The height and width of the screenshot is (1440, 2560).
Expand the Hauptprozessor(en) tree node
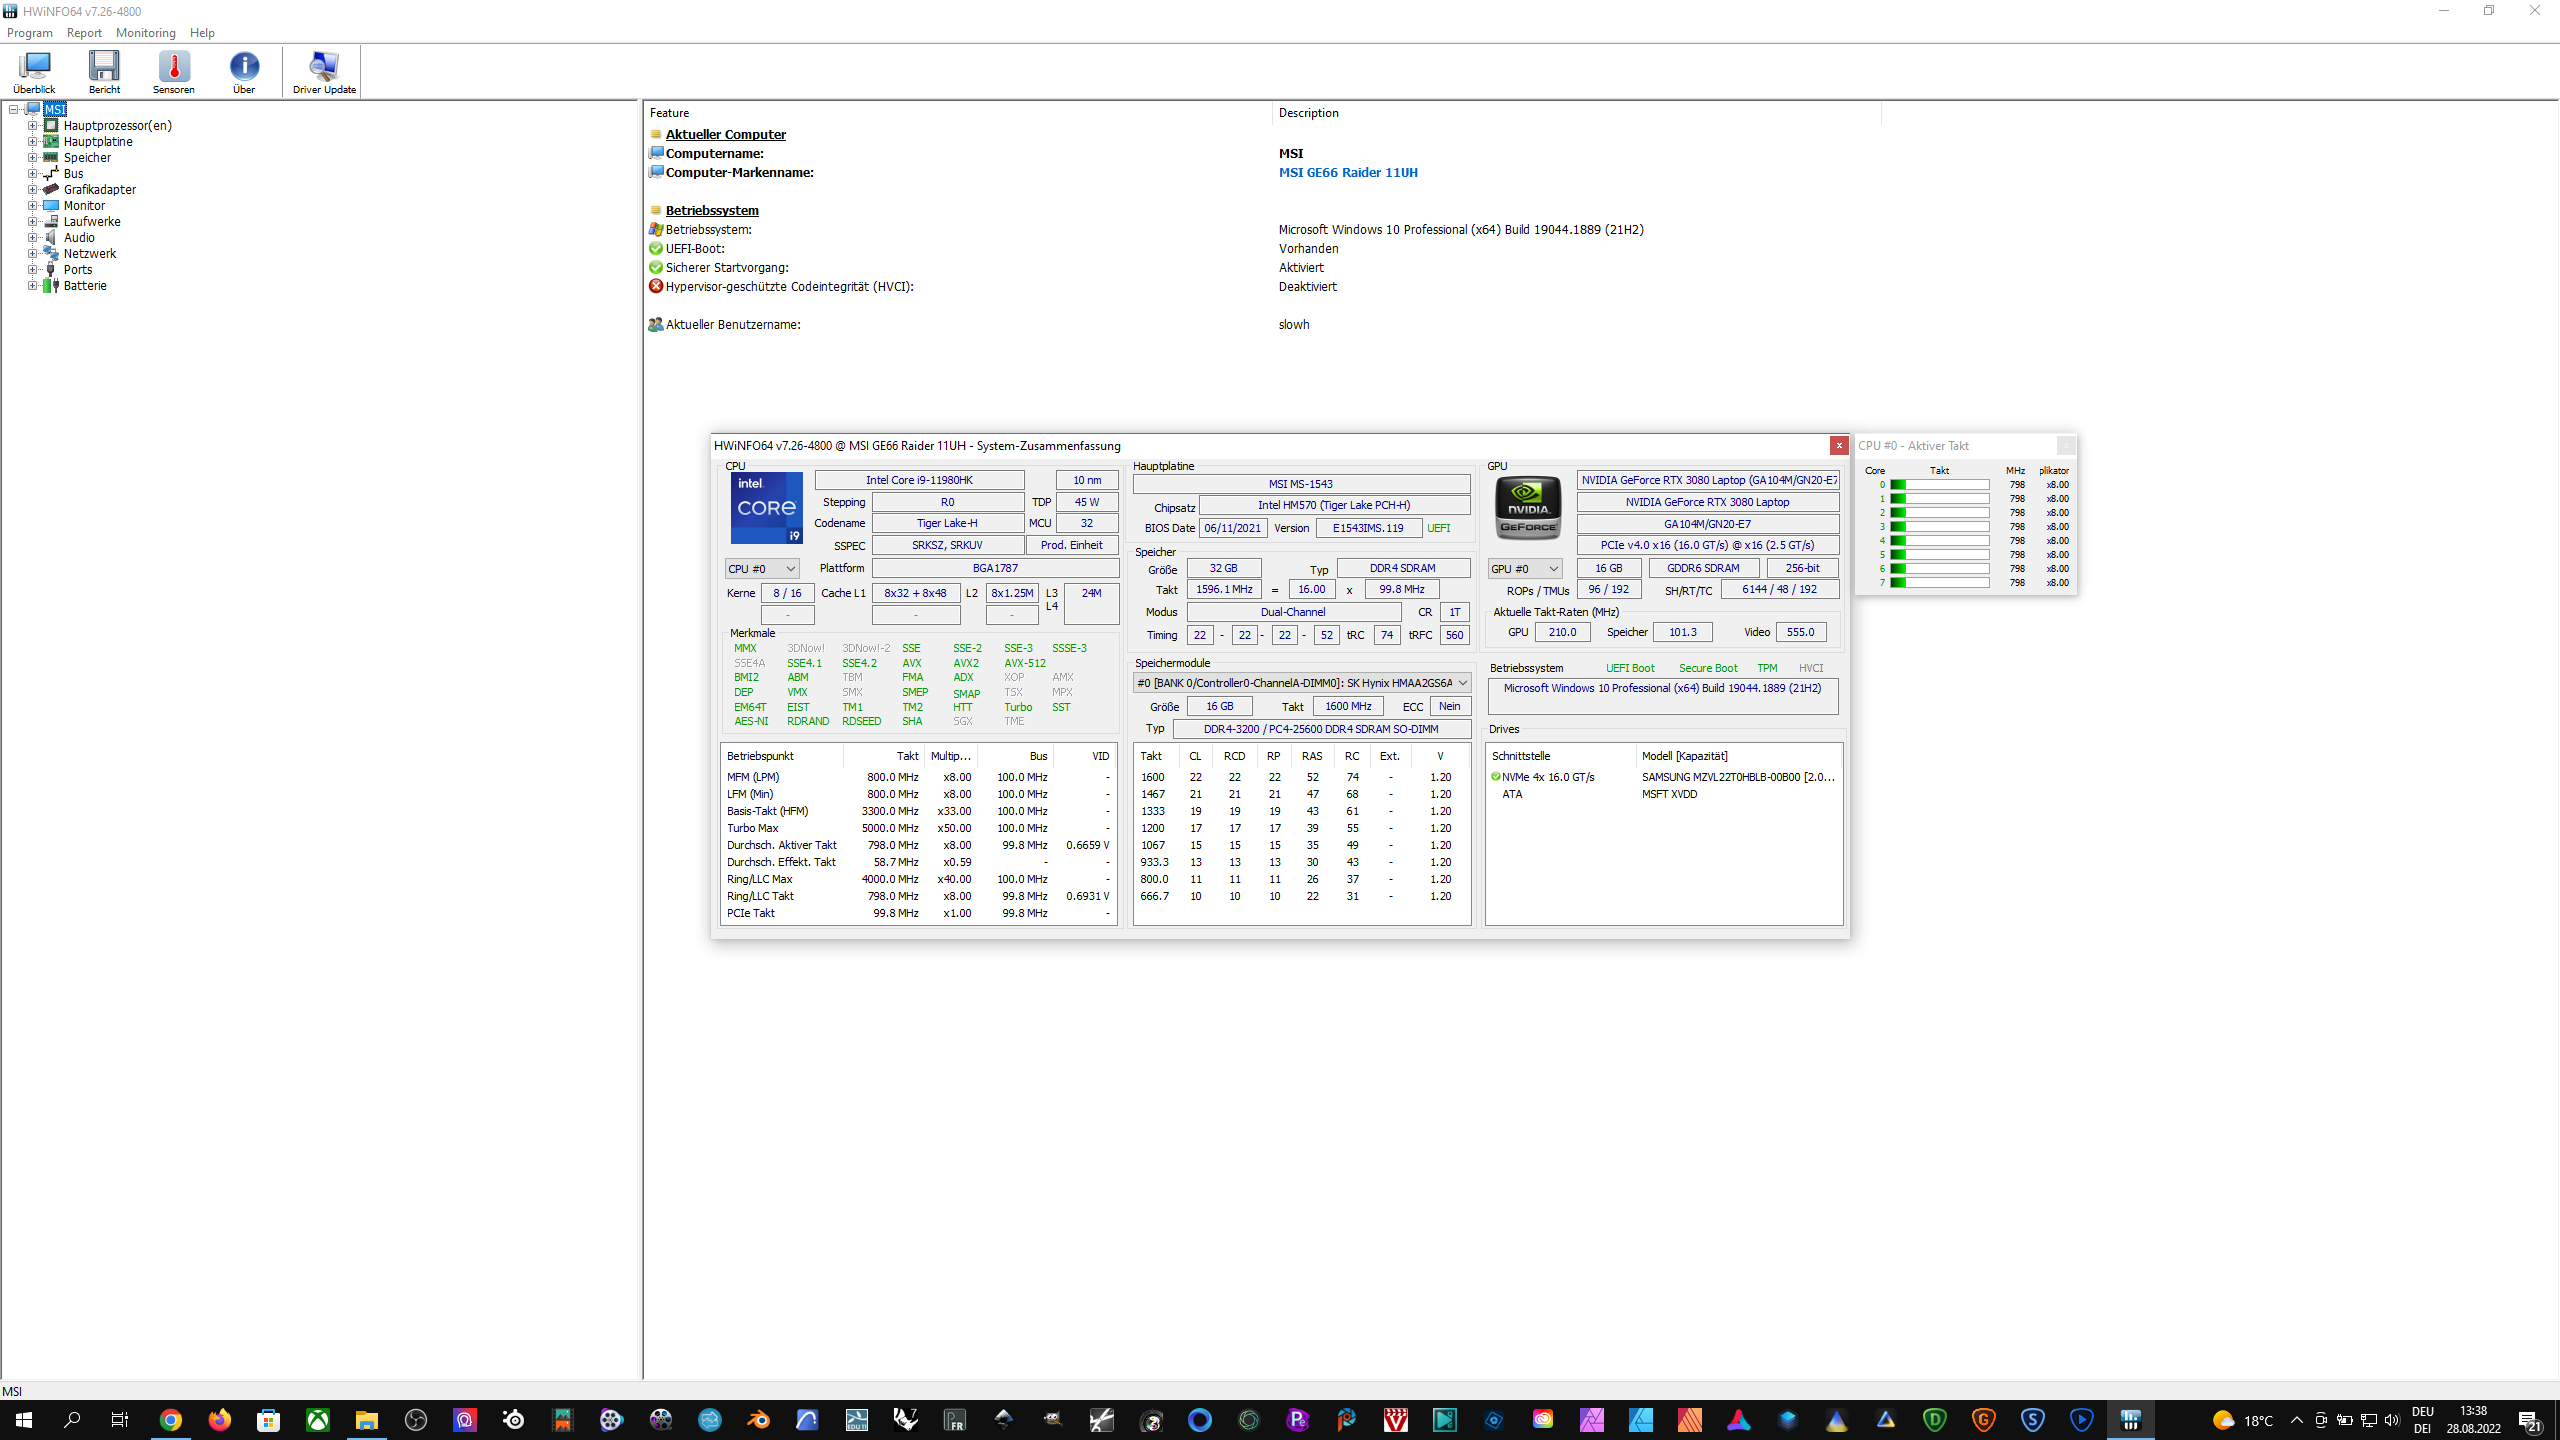[32, 126]
